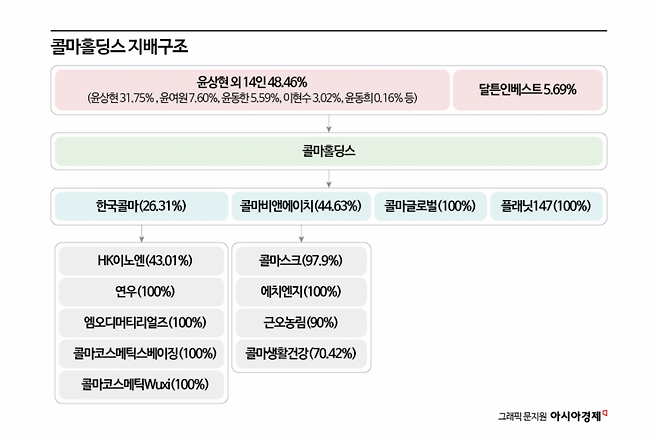658x438 pixels.
Task: Select the HK이노엔(43.01%) subsidiary
Action: pyautogui.click(x=141, y=262)
